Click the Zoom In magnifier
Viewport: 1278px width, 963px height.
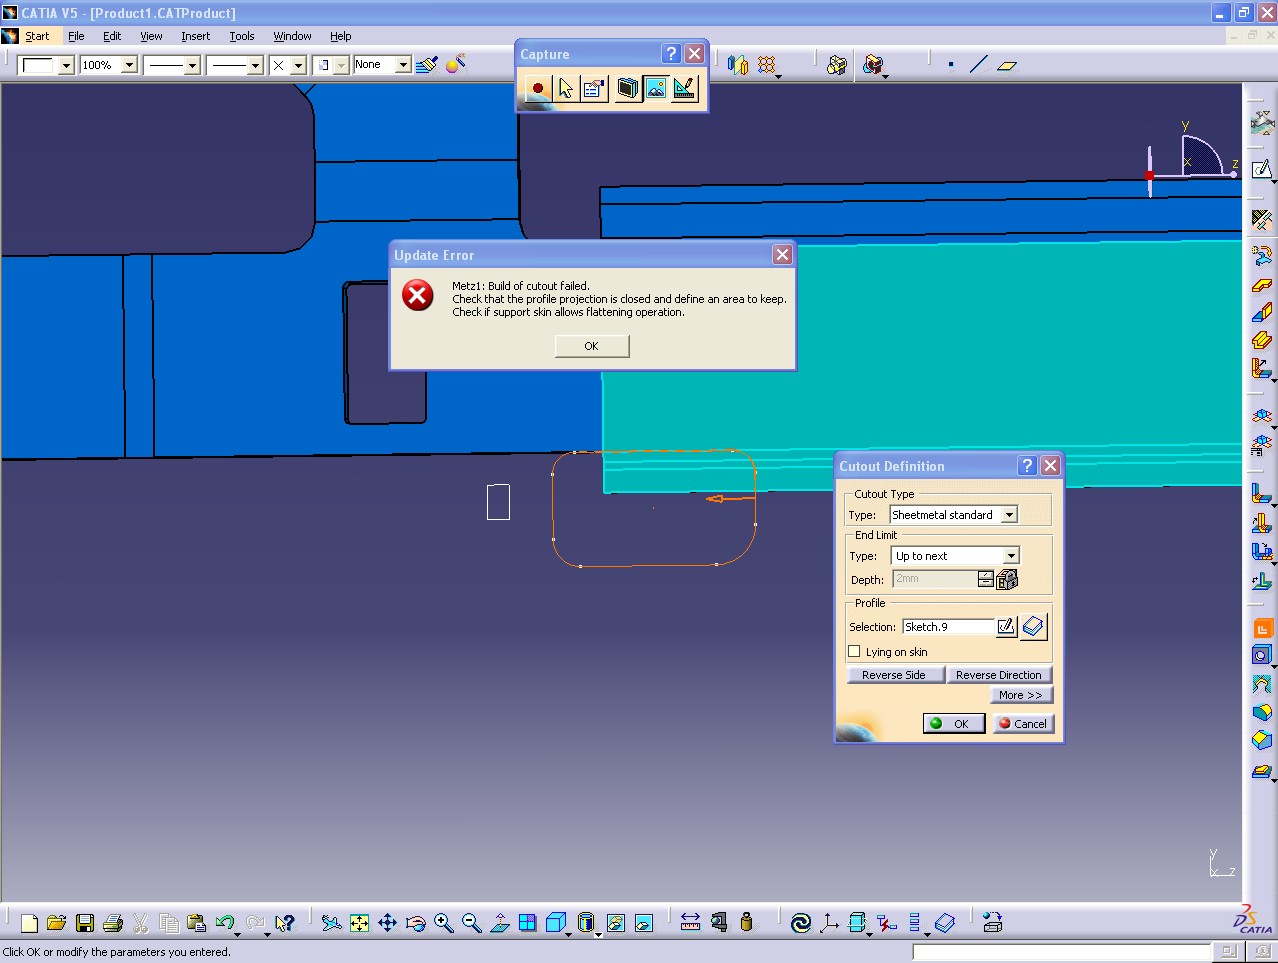tap(444, 923)
